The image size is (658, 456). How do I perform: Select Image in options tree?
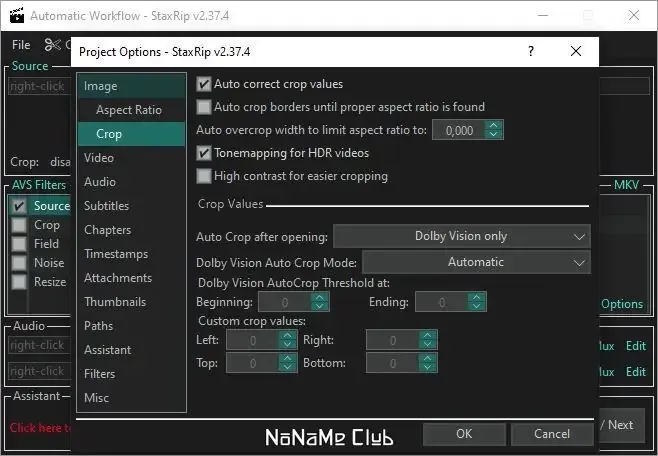coord(131,86)
